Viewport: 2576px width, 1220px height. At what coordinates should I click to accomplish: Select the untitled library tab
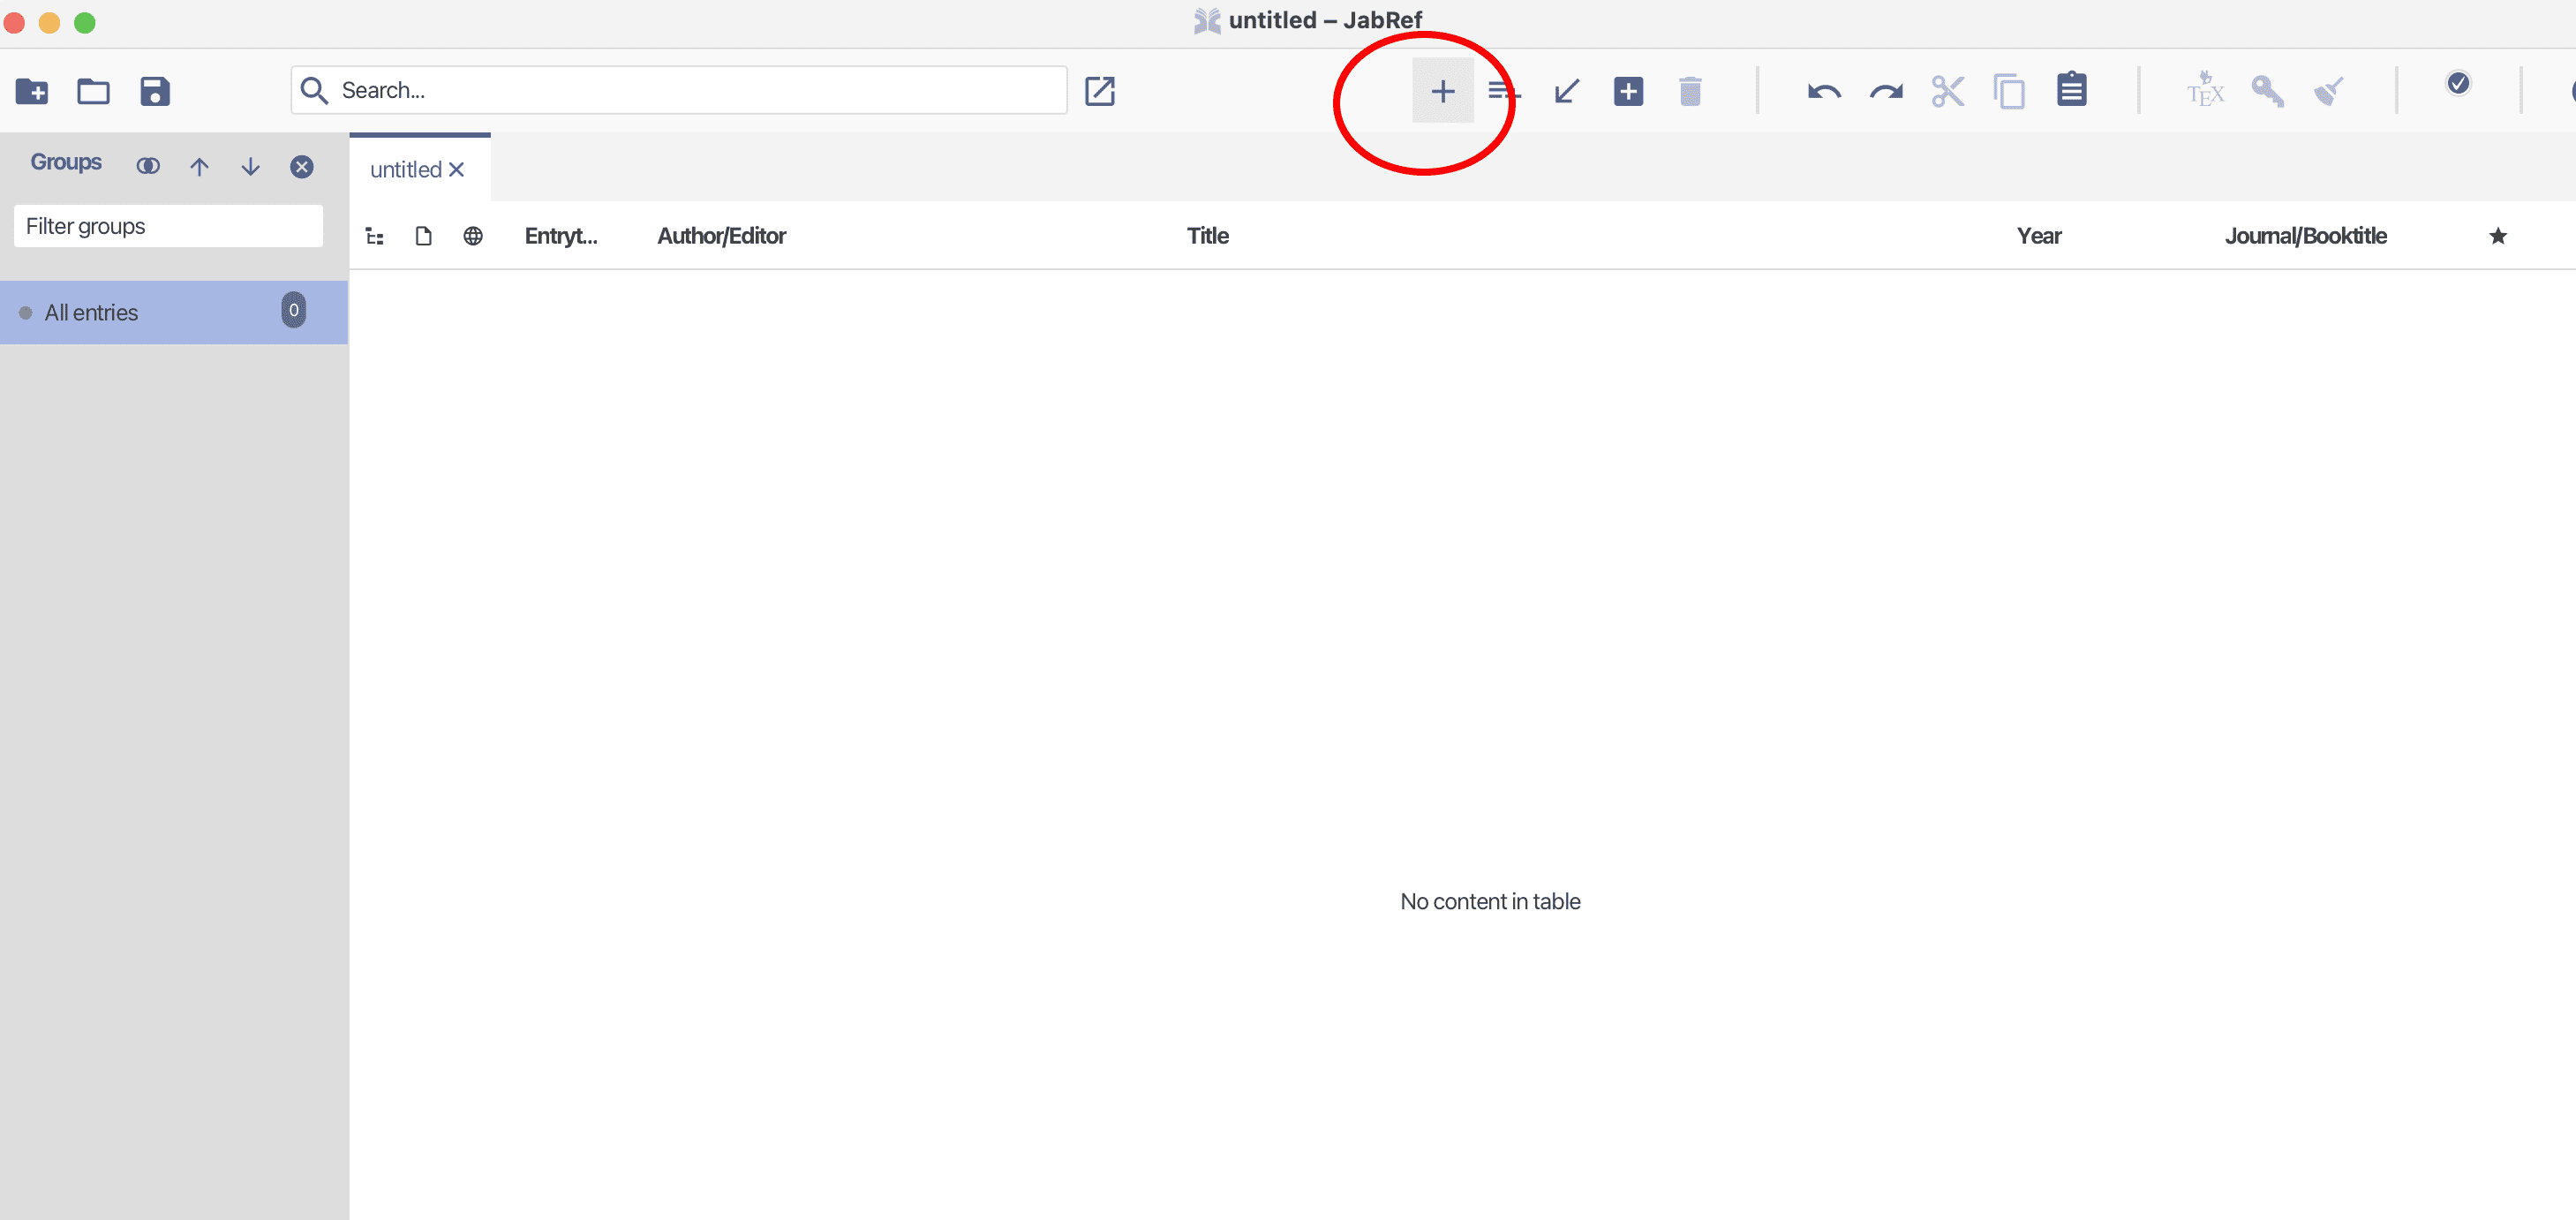[x=406, y=169]
